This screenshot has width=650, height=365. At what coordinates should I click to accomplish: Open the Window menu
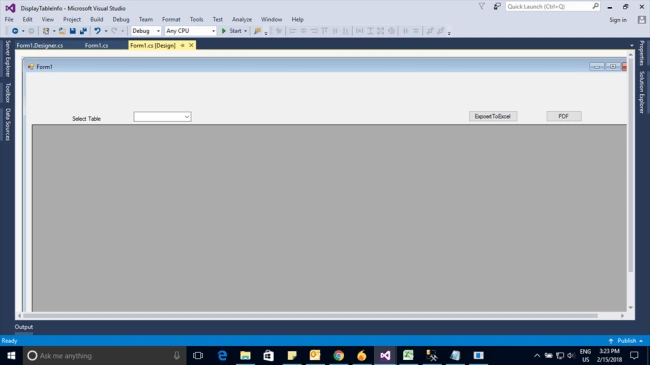[x=272, y=19]
